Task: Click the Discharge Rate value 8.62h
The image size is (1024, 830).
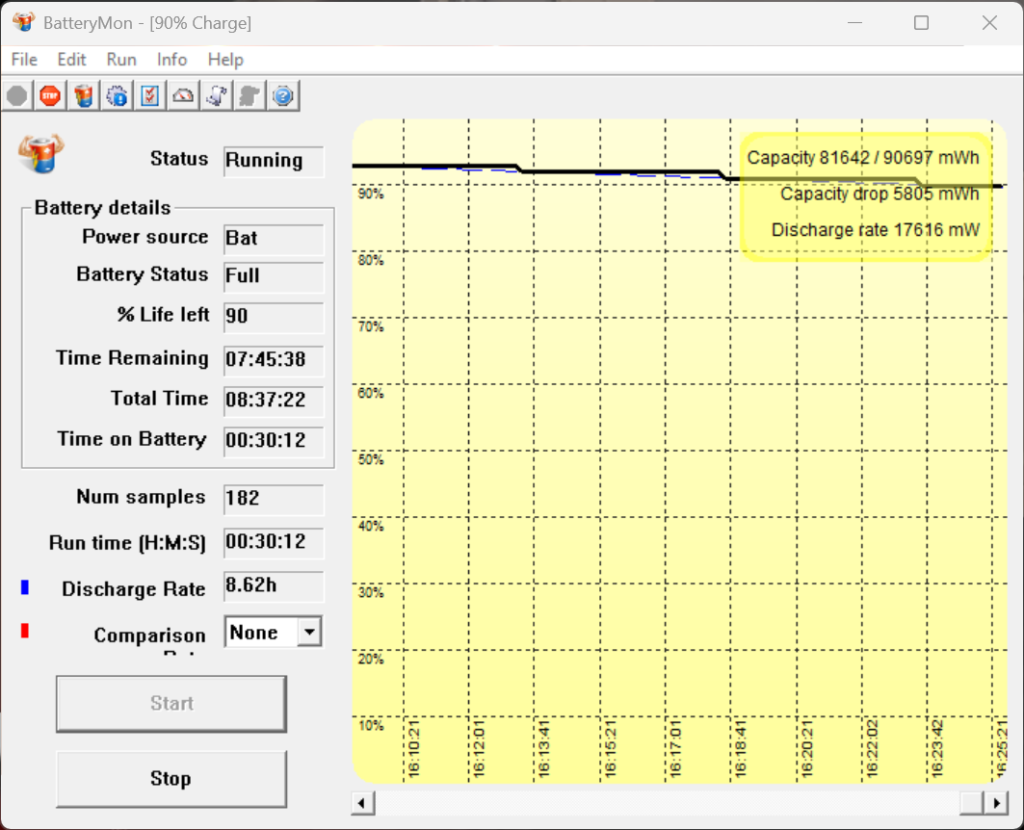Action: tap(274, 586)
